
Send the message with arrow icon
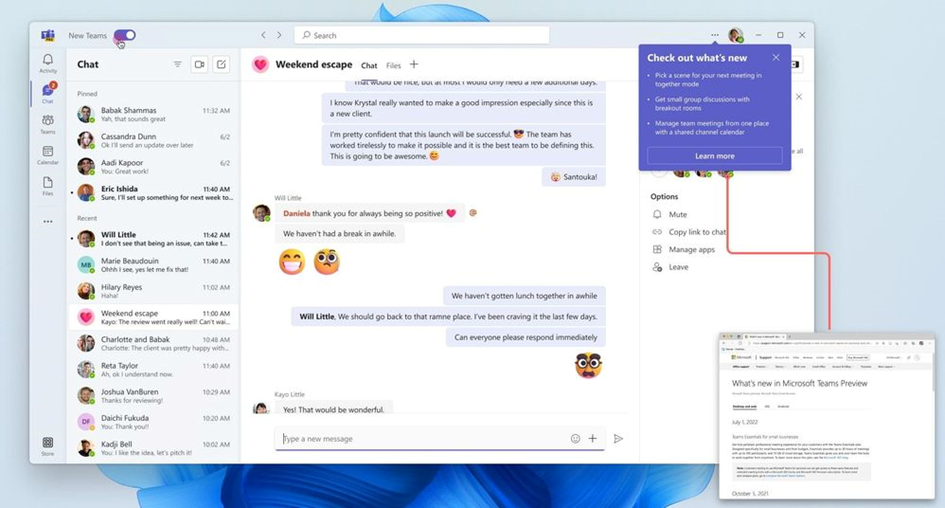pos(618,438)
